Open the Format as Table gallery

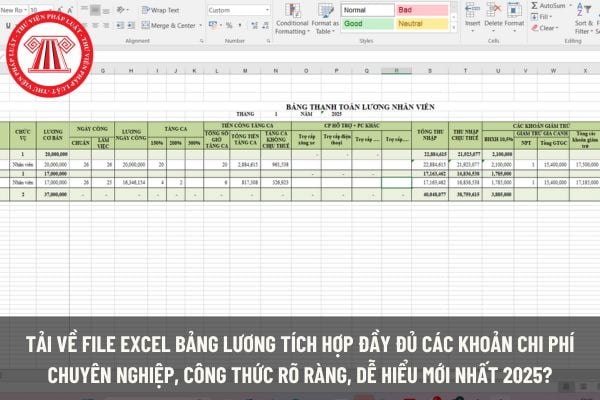pyautogui.click(x=325, y=19)
